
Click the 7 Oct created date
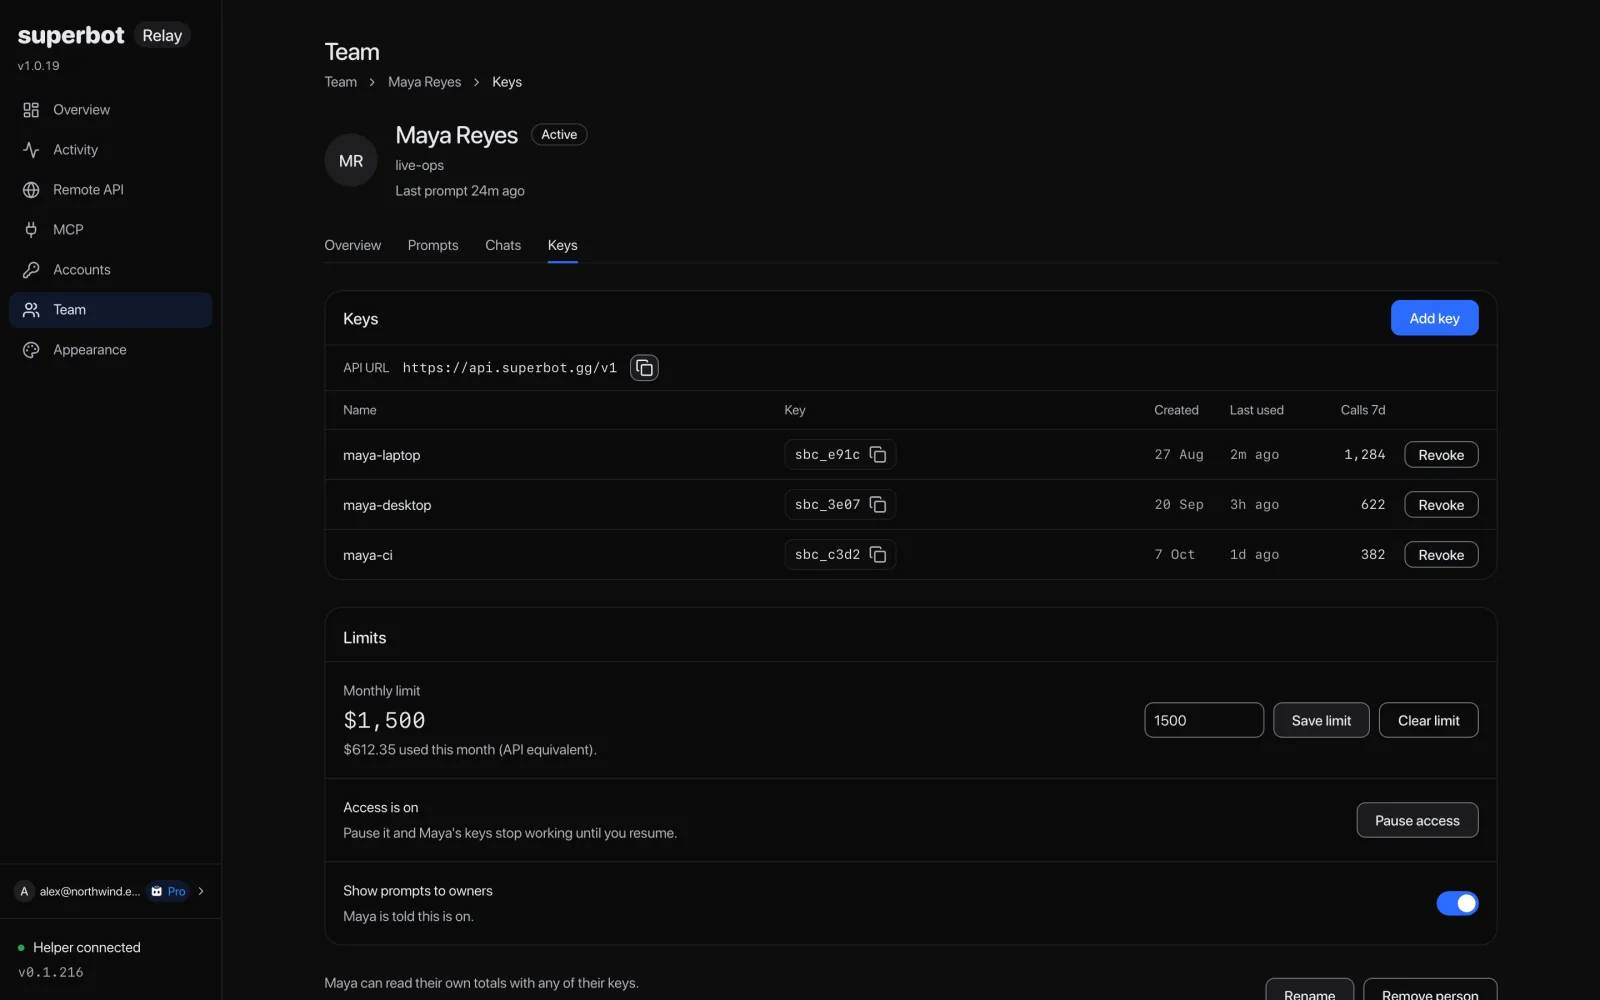tap(1175, 555)
